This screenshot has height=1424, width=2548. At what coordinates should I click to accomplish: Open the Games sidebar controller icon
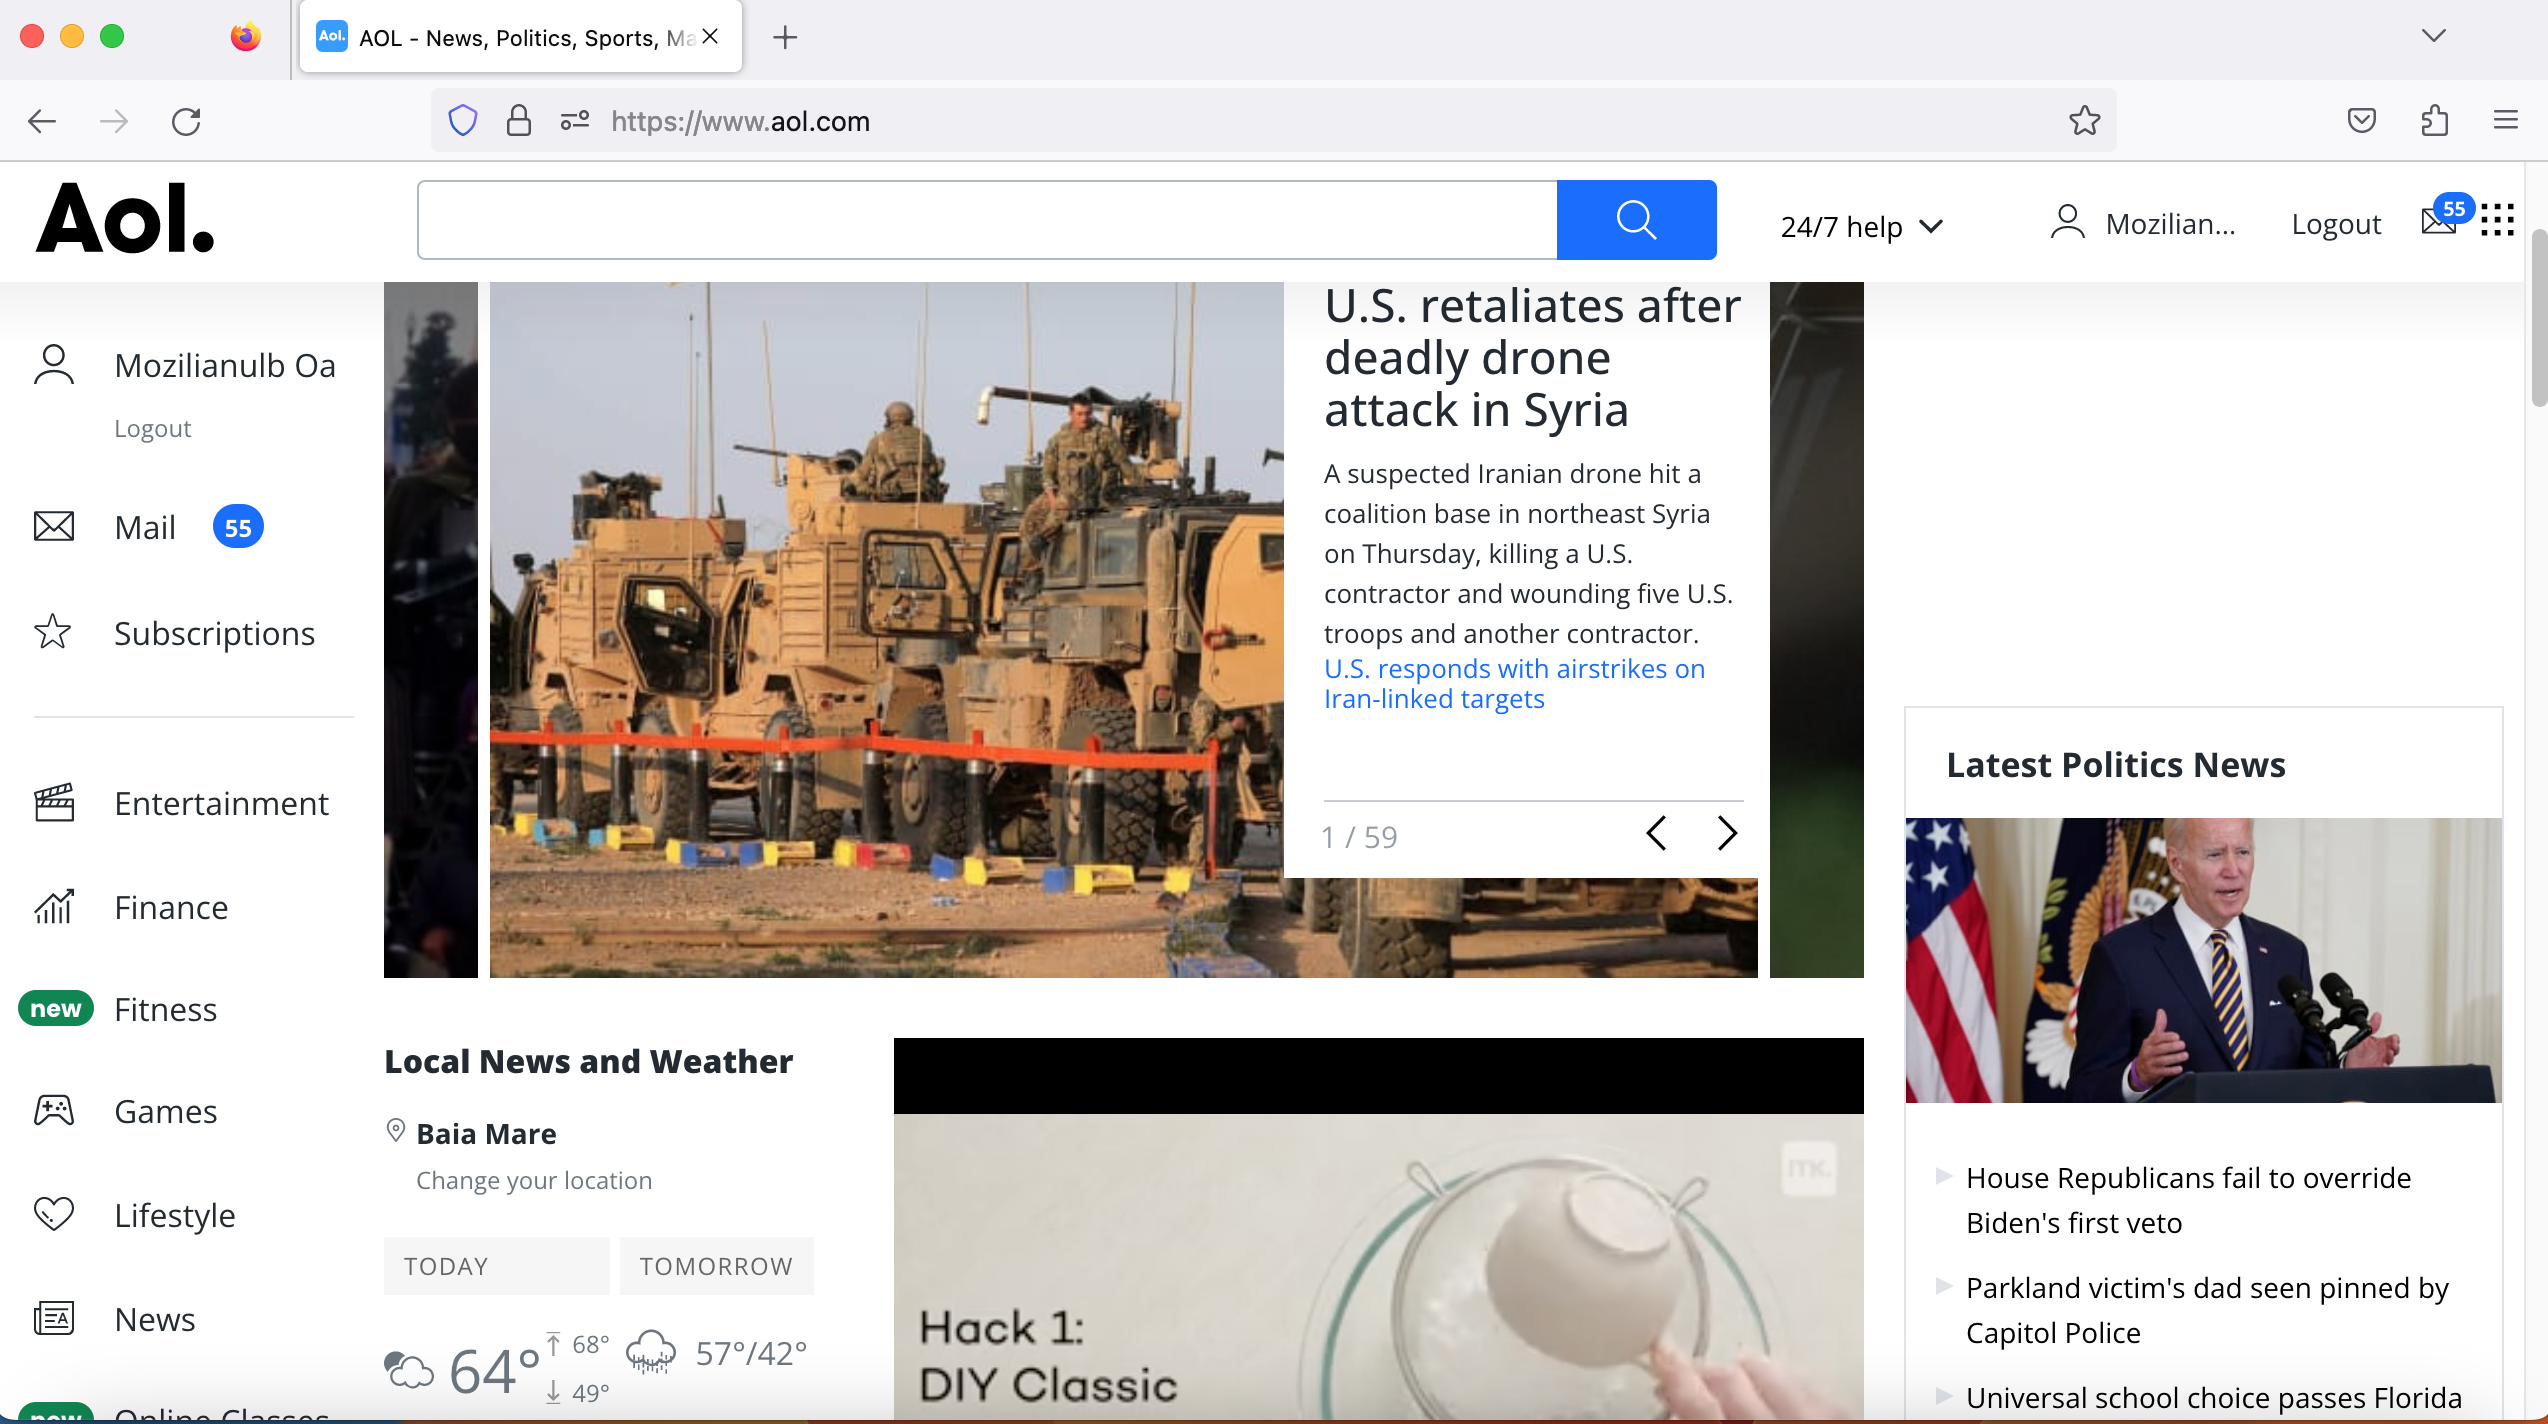54,1110
